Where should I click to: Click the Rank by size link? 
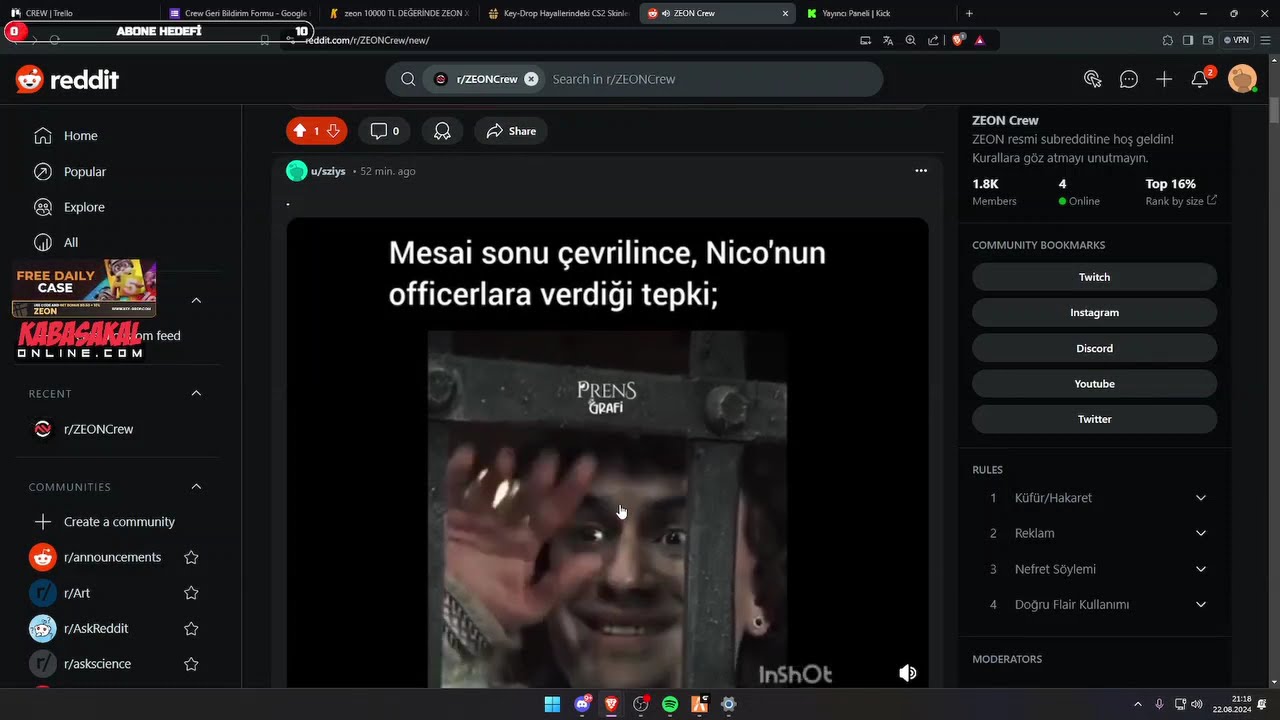[1181, 201]
